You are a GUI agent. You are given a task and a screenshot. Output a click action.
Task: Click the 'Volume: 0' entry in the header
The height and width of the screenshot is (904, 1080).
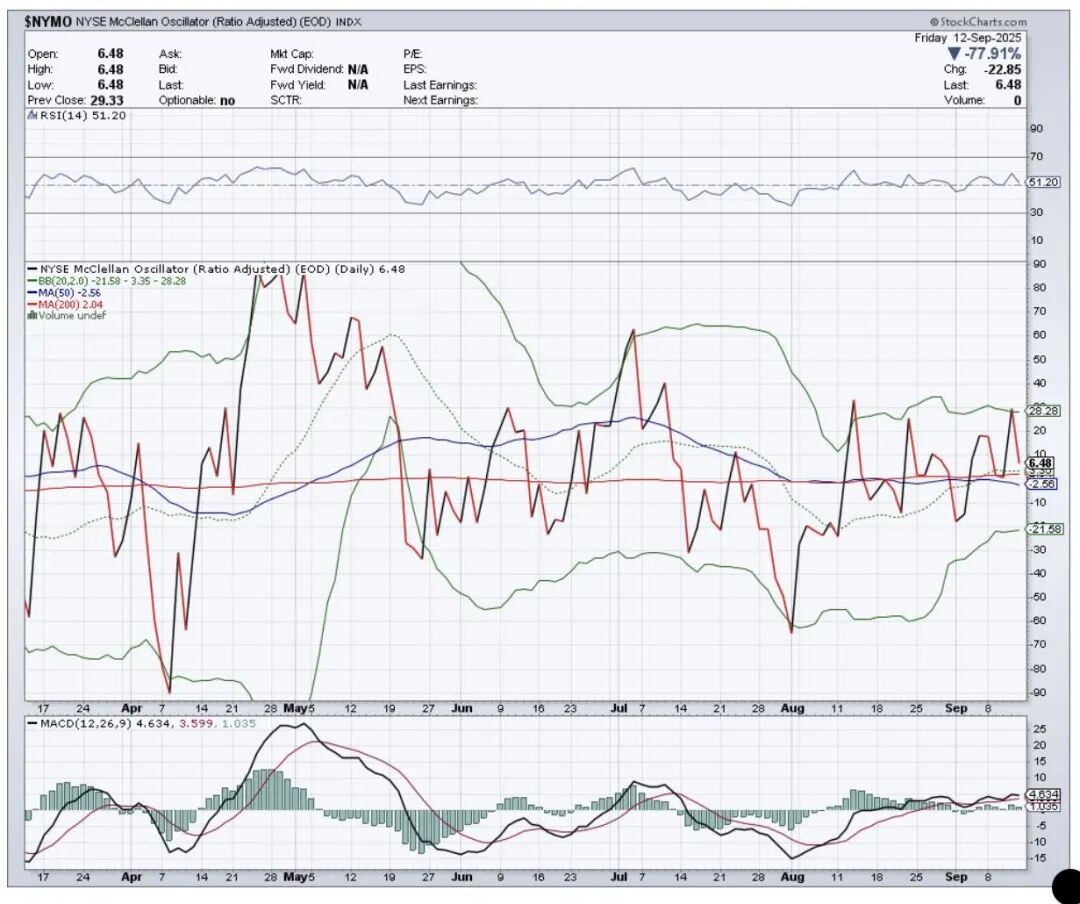(983, 101)
